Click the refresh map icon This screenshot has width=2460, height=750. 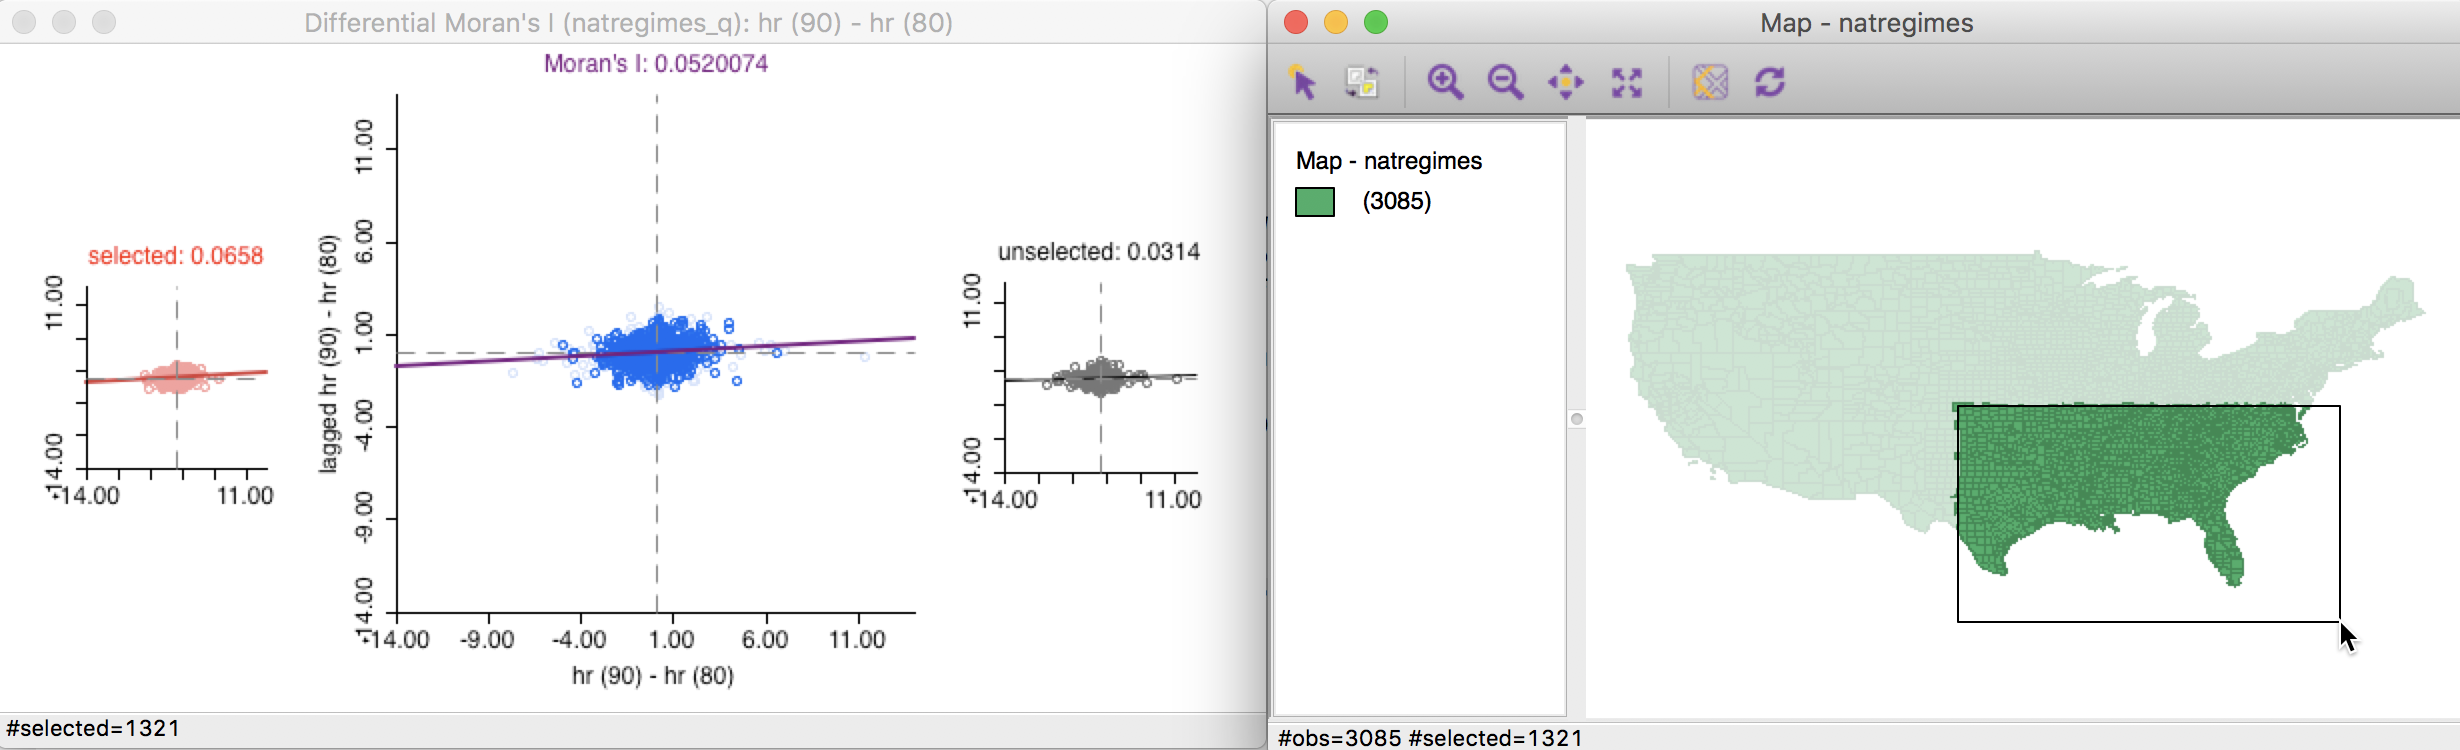1770,82
